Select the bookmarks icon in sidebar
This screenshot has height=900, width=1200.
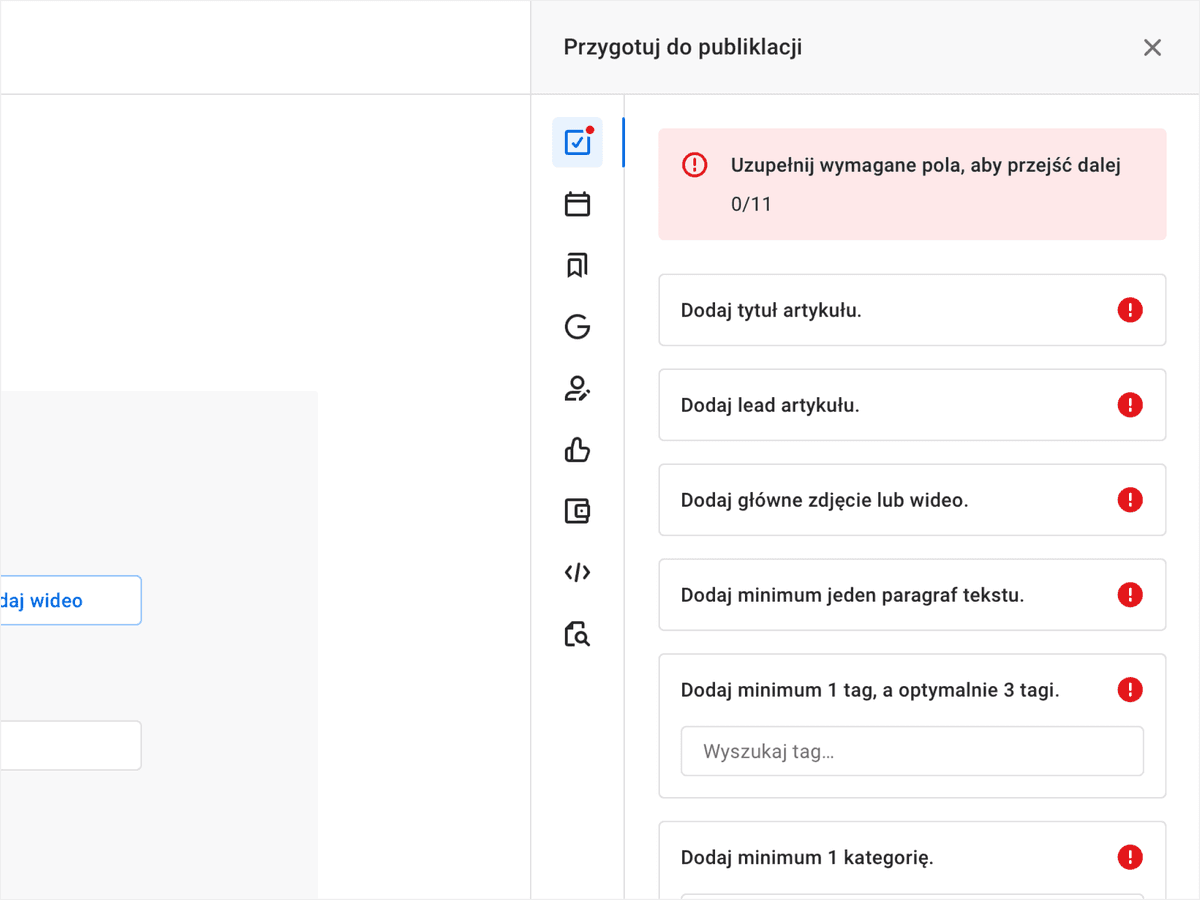coord(577,265)
